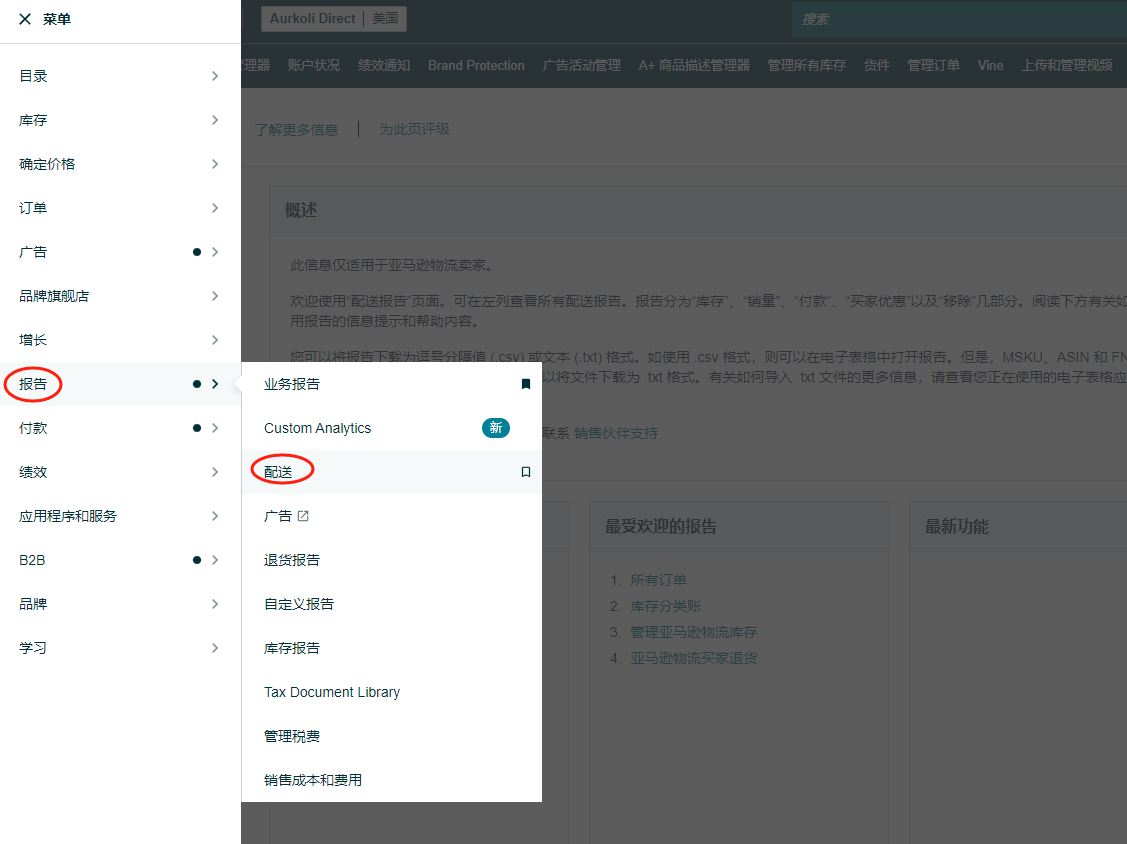The width and height of the screenshot is (1127, 844).
Task: Close the menu with the X icon
Action: [x=25, y=19]
